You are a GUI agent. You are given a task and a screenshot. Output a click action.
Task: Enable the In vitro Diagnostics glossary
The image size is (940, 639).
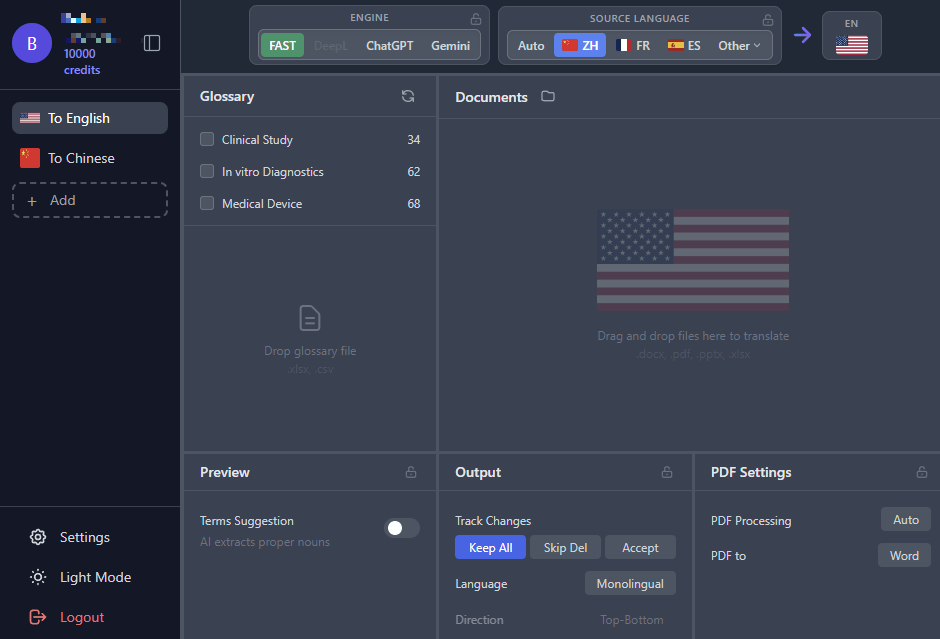[207, 171]
